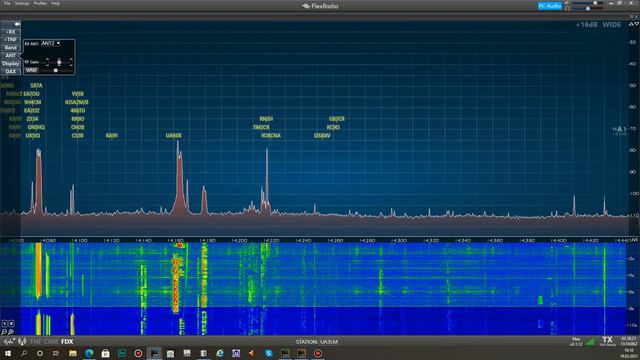This screenshot has height=360, width=640.
Task: Select the YV5B spot label
Action: [x=78, y=94]
